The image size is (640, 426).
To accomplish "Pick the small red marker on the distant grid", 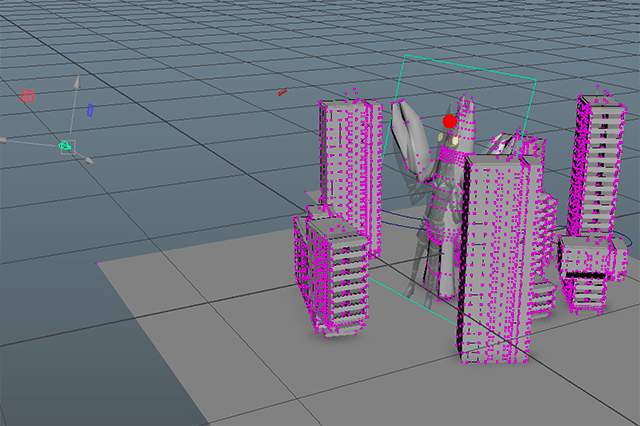I will click(282, 93).
